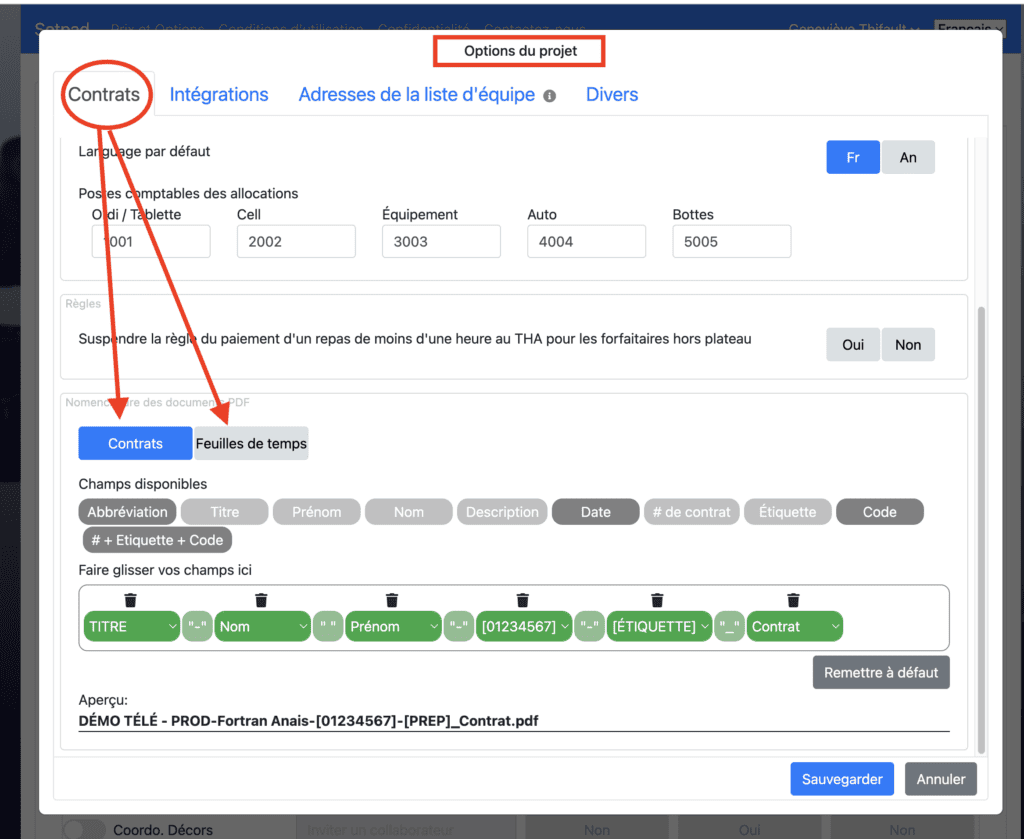Switch default language to An
1024x839 pixels.
pyautogui.click(x=908, y=158)
